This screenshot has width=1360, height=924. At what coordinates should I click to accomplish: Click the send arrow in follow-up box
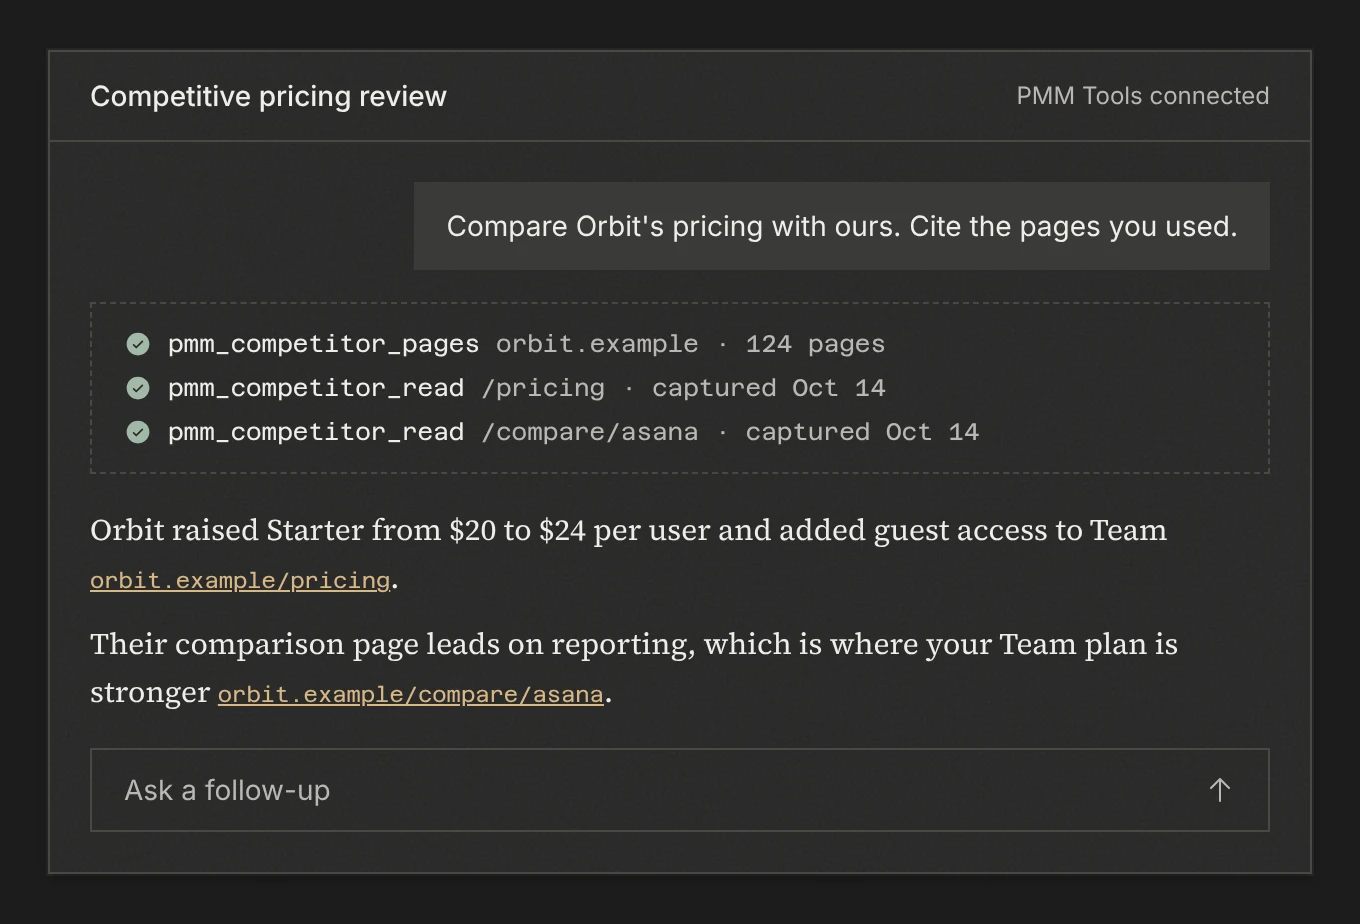[1219, 790]
